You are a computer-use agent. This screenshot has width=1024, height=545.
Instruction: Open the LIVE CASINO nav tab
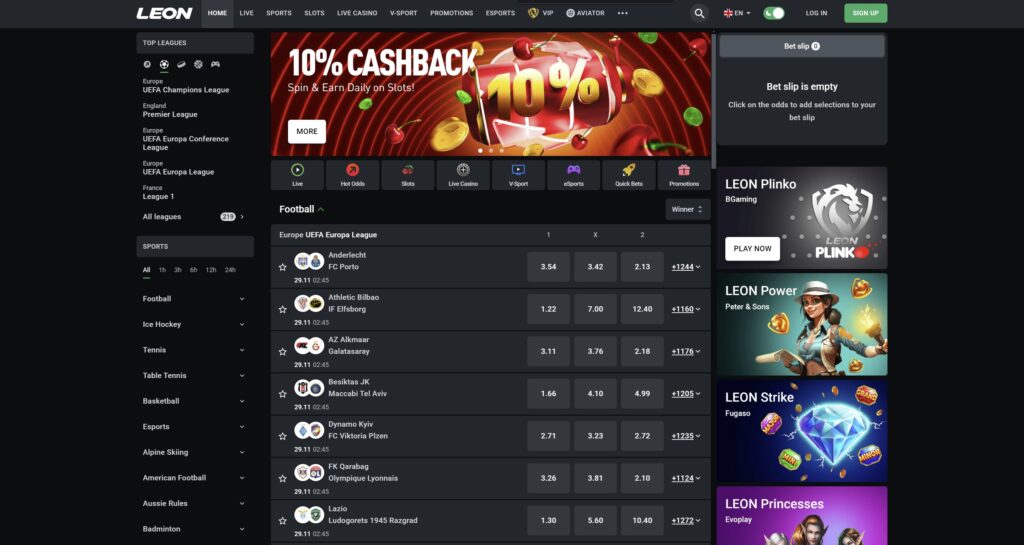tap(357, 13)
